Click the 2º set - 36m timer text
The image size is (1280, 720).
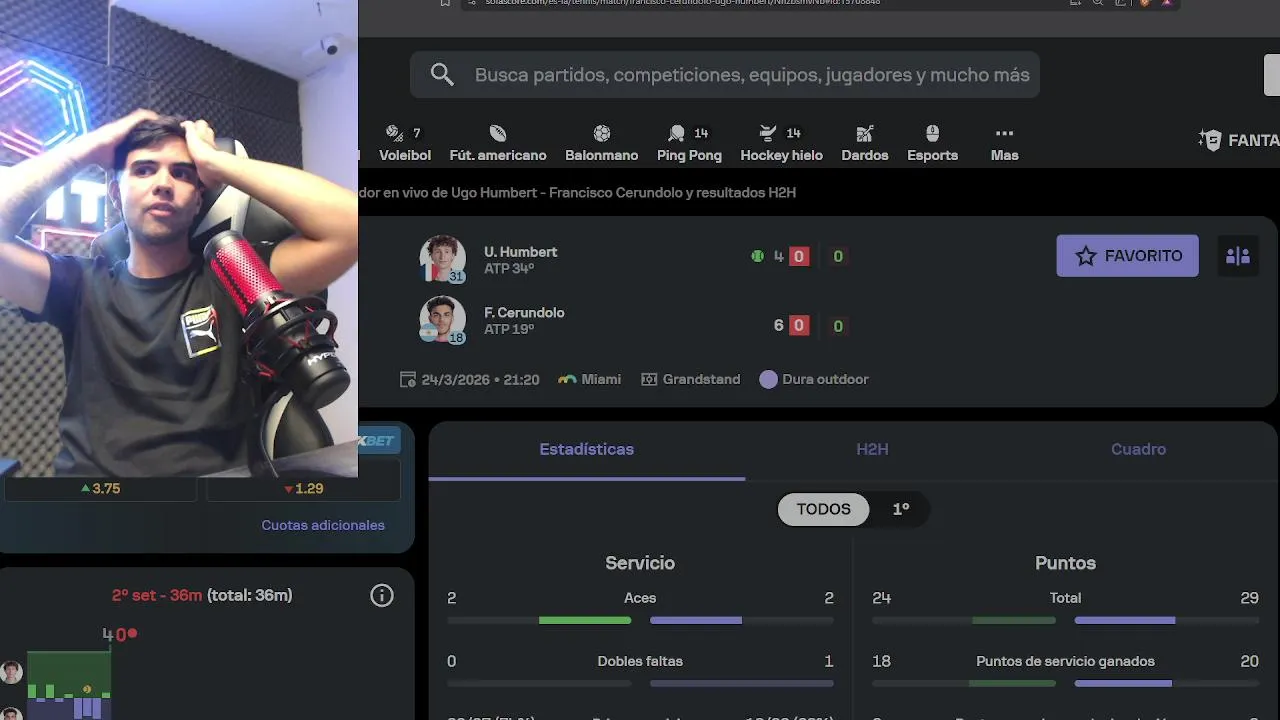157,596
